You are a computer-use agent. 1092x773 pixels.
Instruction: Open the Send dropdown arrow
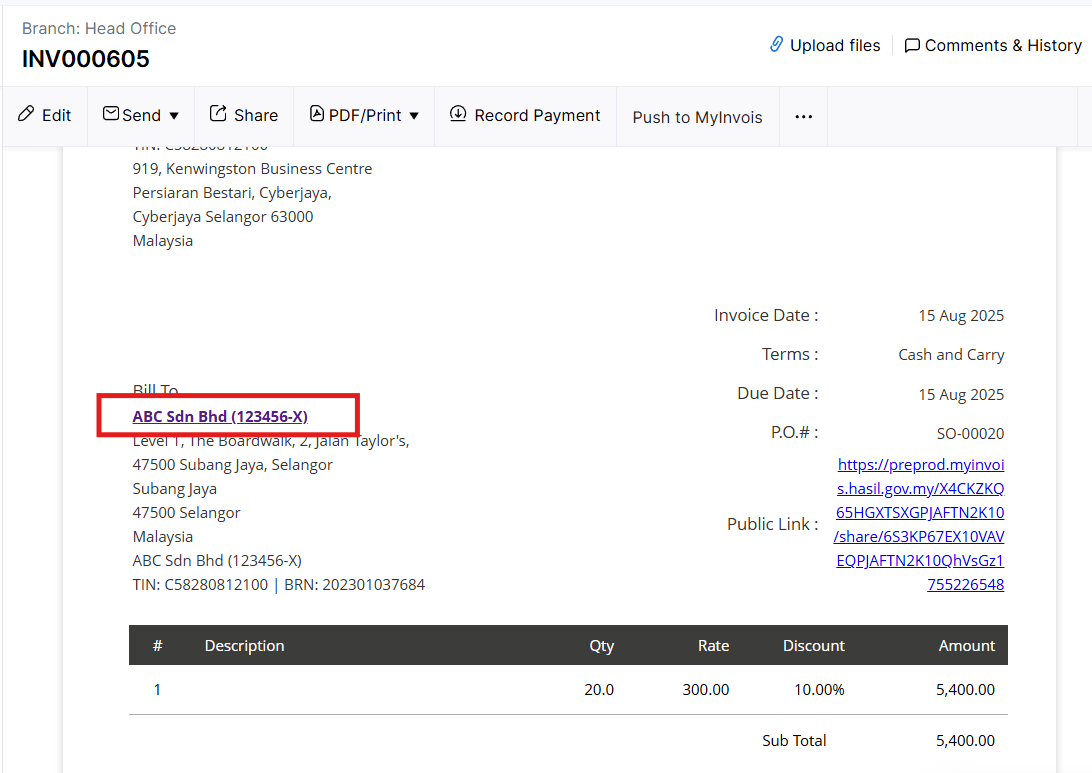tap(174, 116)
